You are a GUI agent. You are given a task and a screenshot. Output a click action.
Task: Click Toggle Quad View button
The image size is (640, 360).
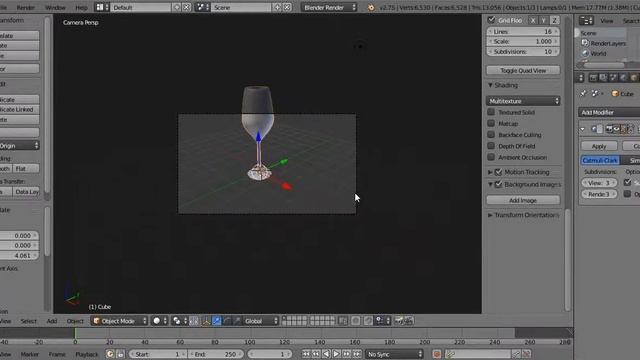point(523,70)
